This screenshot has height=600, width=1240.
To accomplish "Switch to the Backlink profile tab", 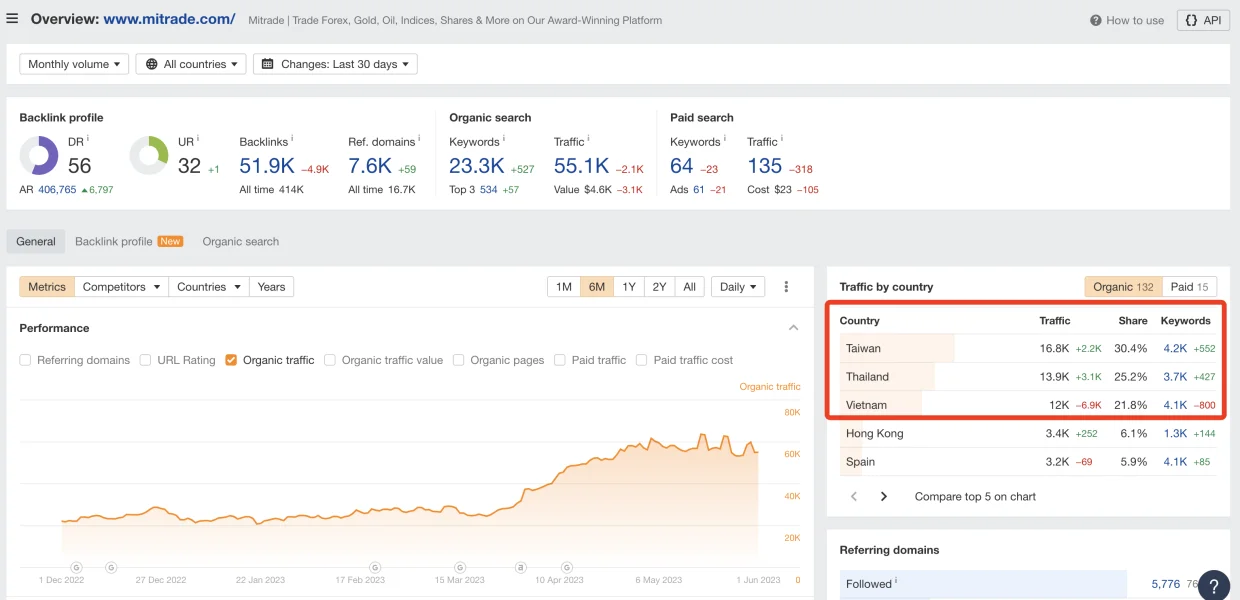I will point(114,241).
